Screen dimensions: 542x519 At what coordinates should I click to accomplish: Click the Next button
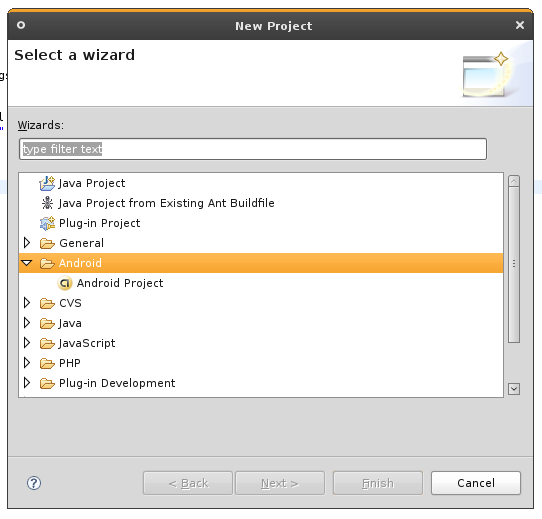[280, 483]
